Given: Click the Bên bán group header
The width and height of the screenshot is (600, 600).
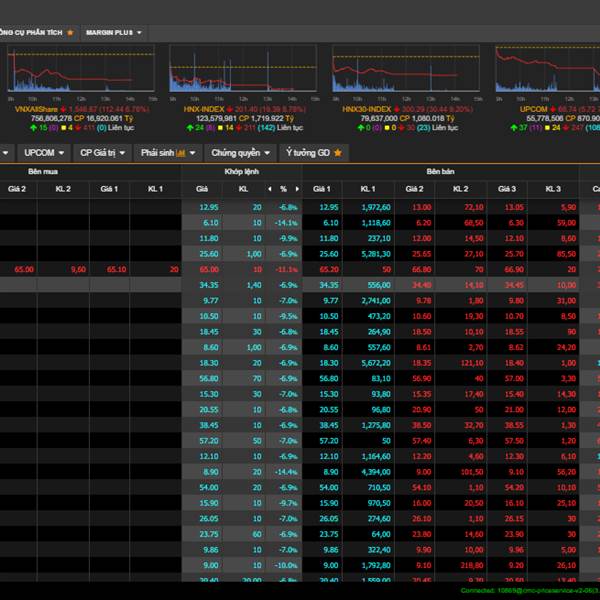Looking at the screenshot, I should 440,172.
